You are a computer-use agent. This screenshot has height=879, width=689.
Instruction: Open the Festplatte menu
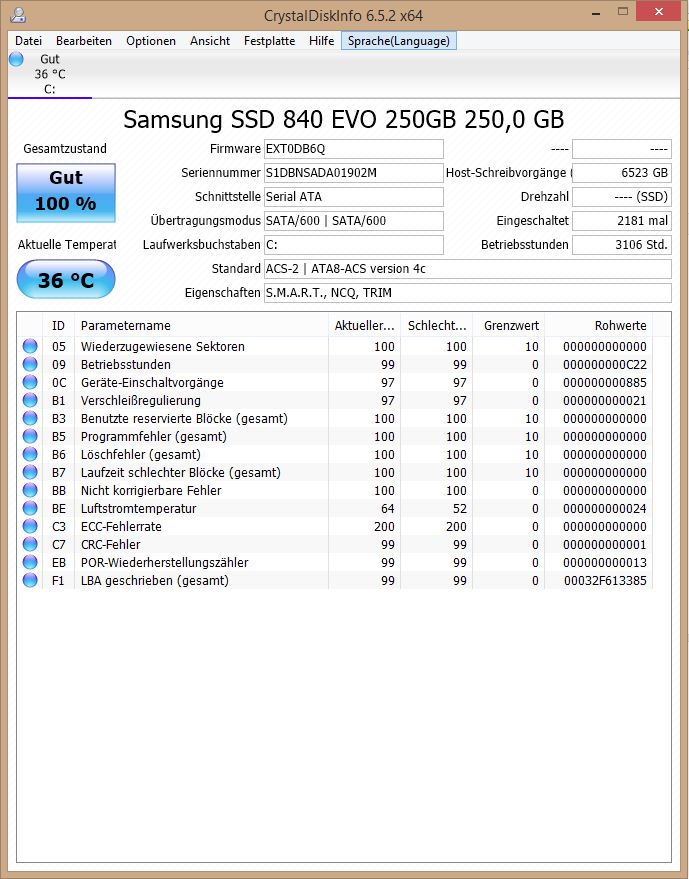269,40
